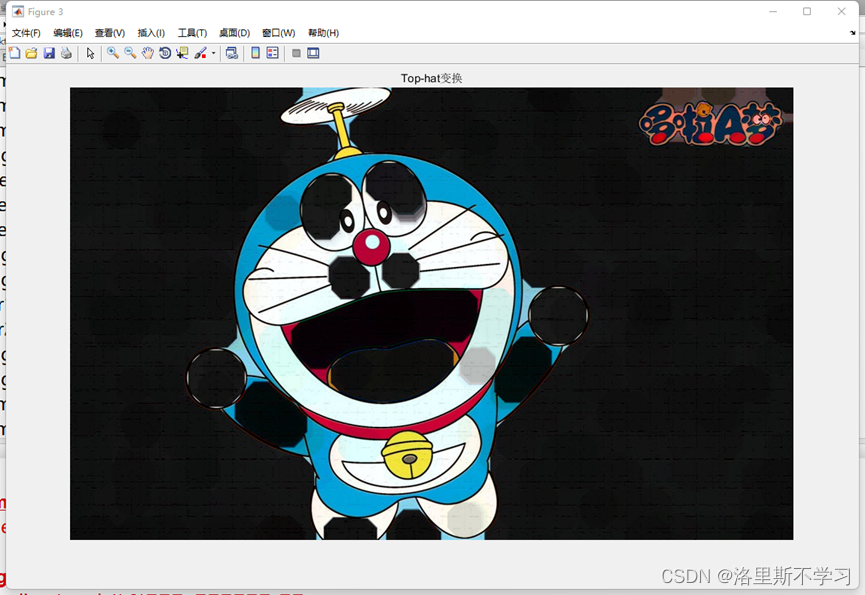
Task: Click the Top-hat变换 plot title
Action: pyautogui.click(x=431, y=78)
